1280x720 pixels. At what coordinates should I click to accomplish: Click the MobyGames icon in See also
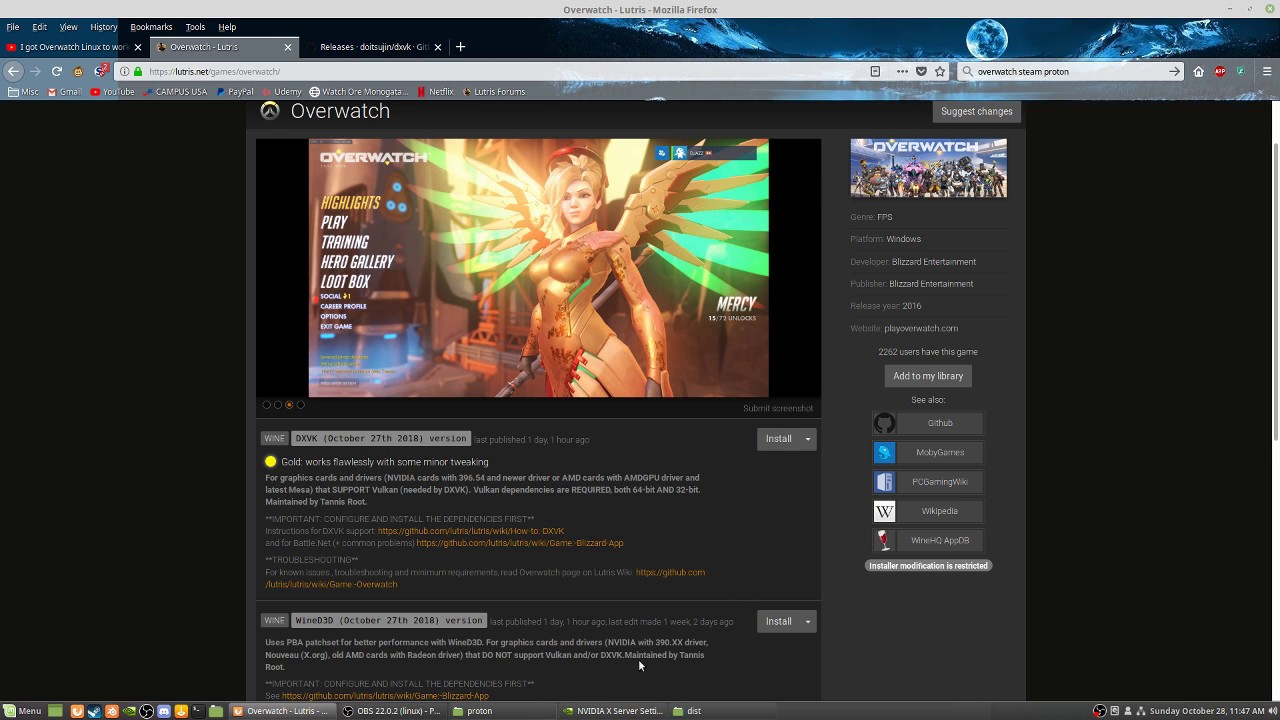pos(884,452)
